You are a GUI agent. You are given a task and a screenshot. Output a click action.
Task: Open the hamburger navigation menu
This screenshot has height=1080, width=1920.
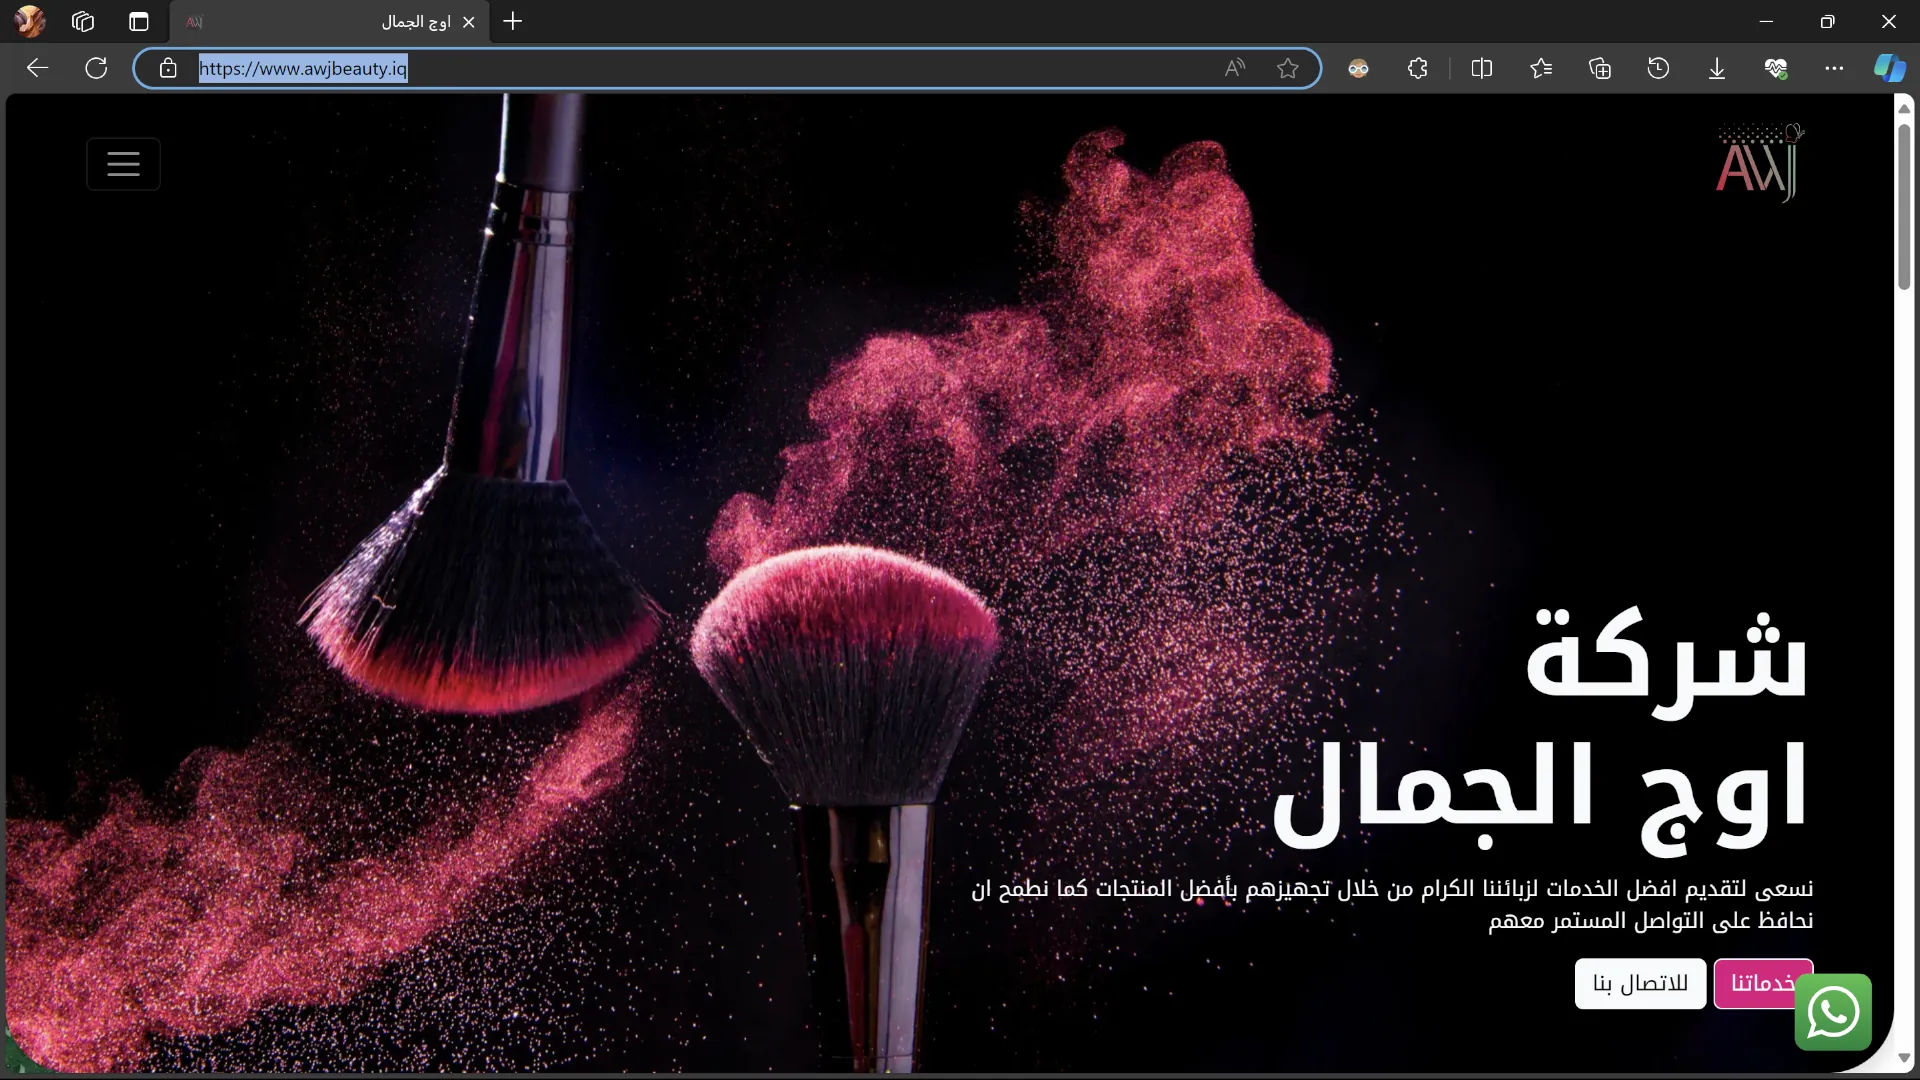coord(123,164)
